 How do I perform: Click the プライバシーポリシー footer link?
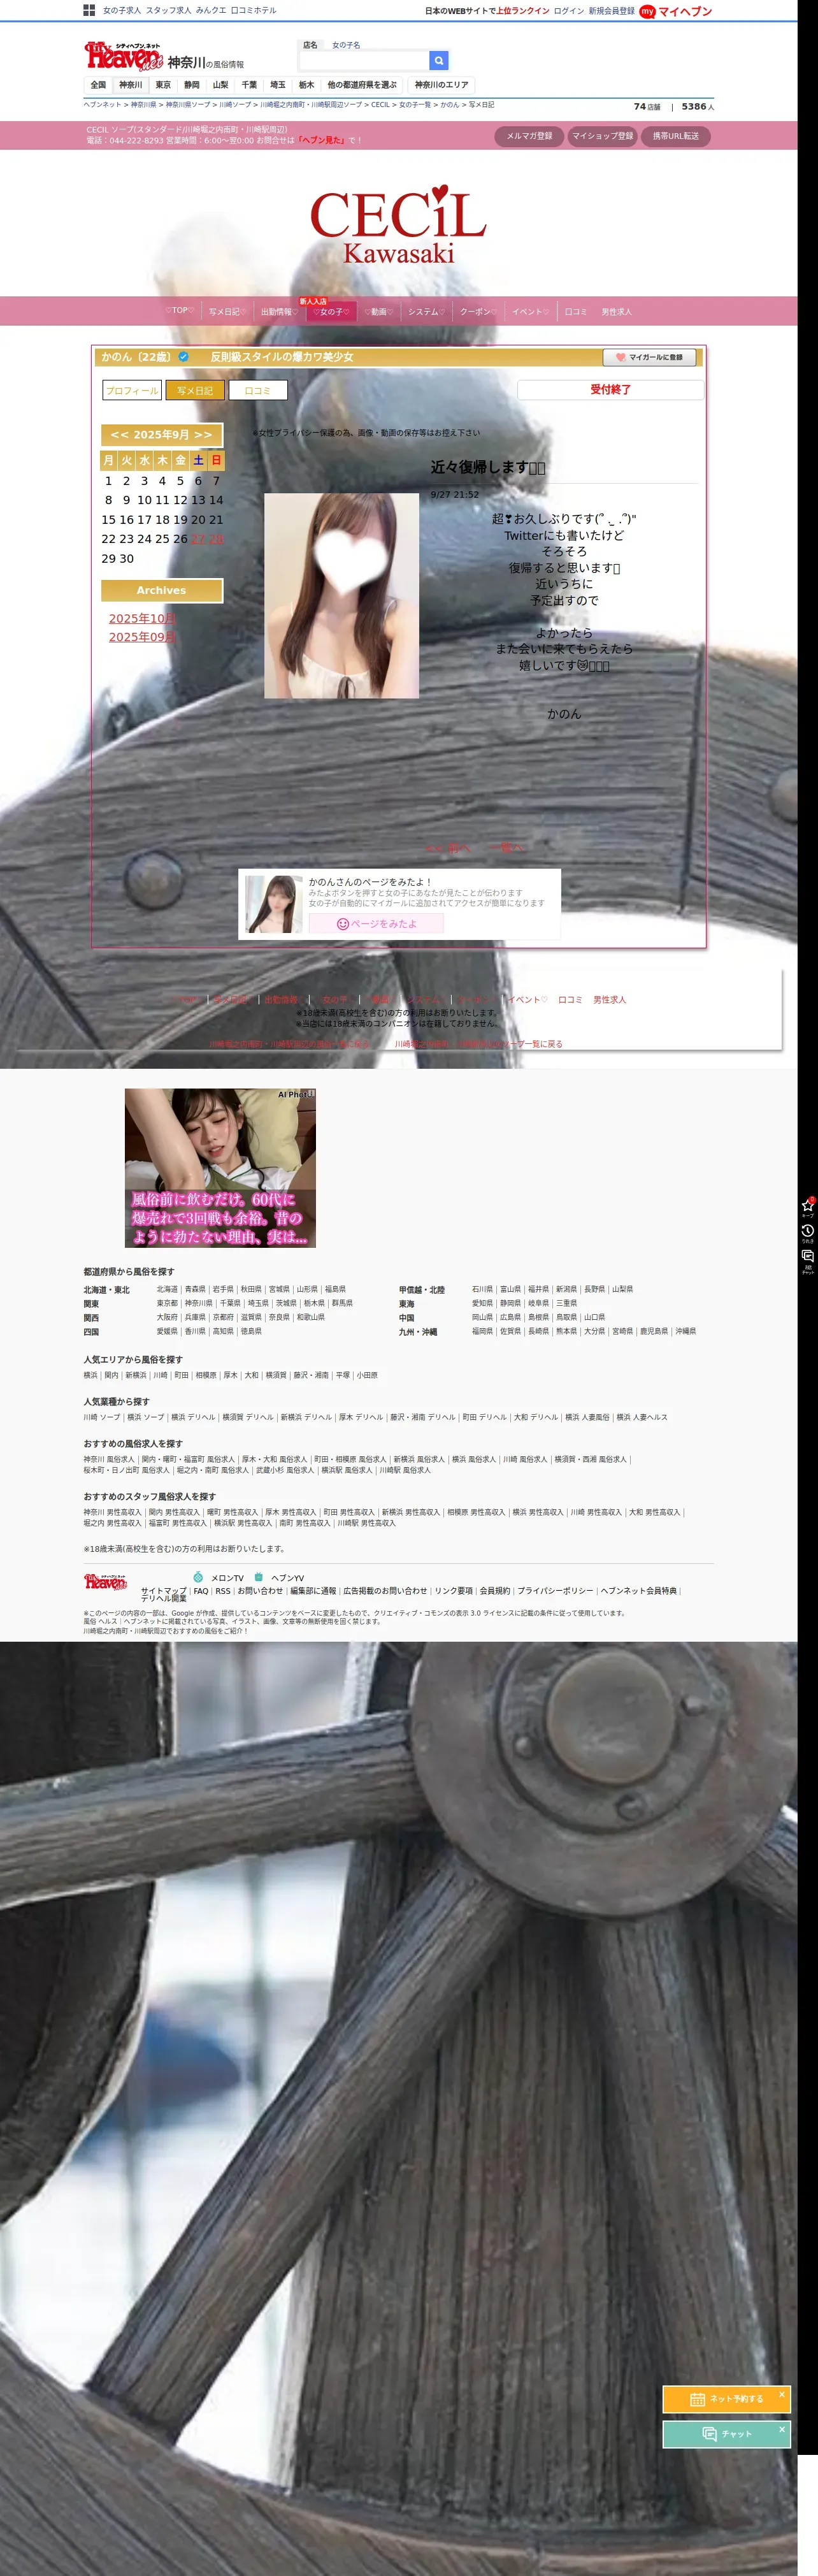click(555, 1590)
